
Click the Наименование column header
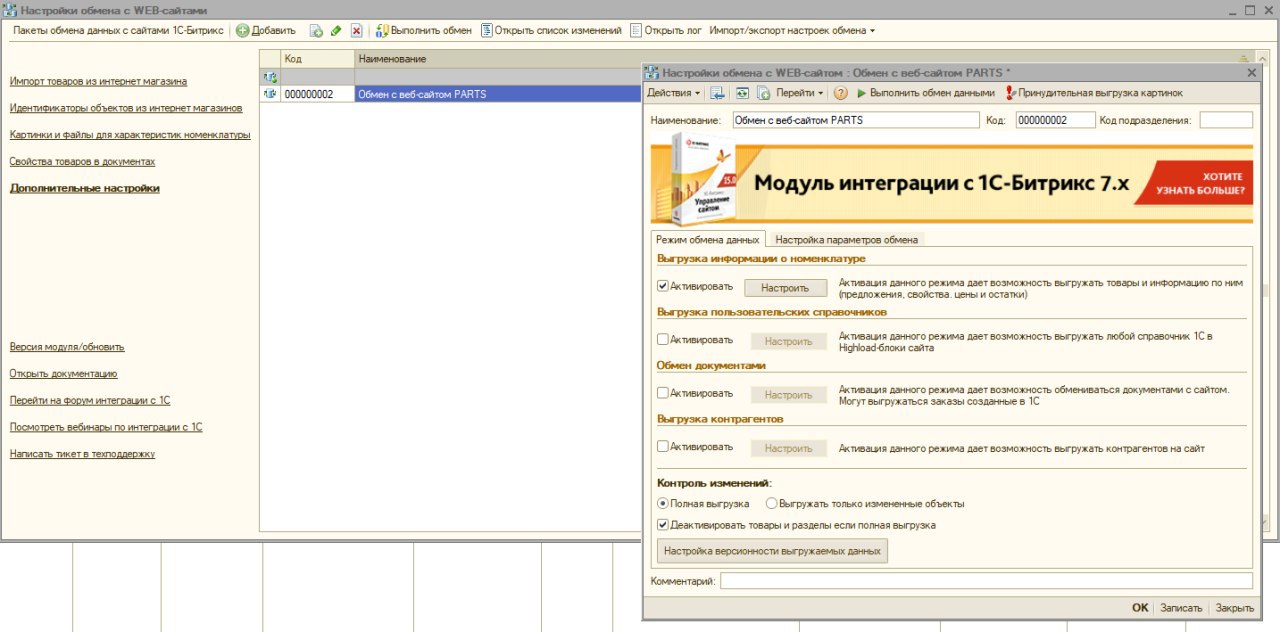pyautogui.click(x=497, y=60)
